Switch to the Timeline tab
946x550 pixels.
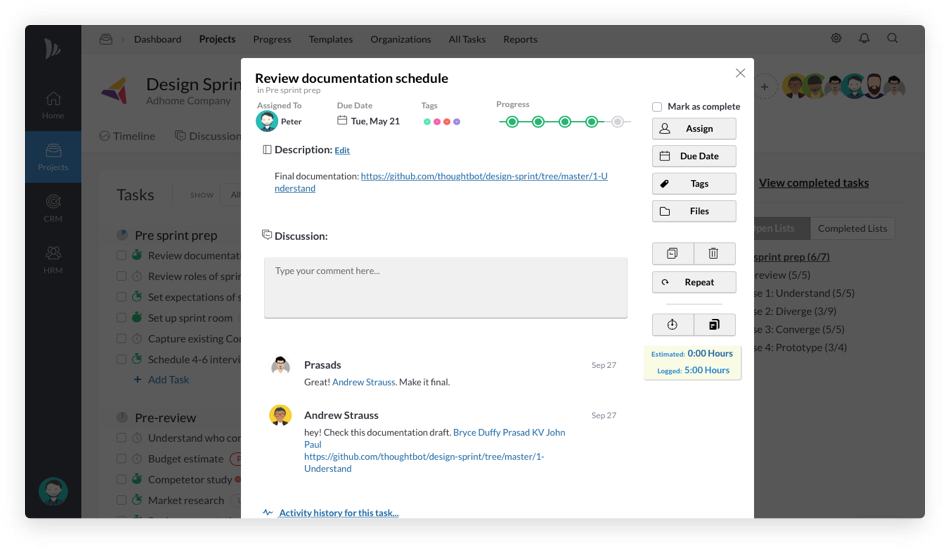[x=127, y=136]
